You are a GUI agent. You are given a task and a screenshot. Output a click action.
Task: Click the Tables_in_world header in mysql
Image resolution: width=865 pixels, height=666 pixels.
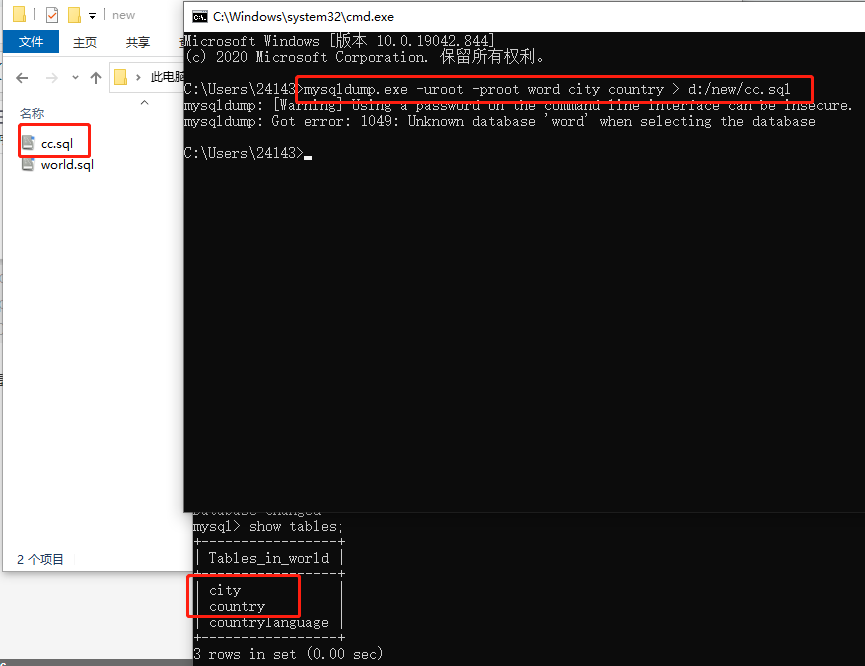point(269,558)
